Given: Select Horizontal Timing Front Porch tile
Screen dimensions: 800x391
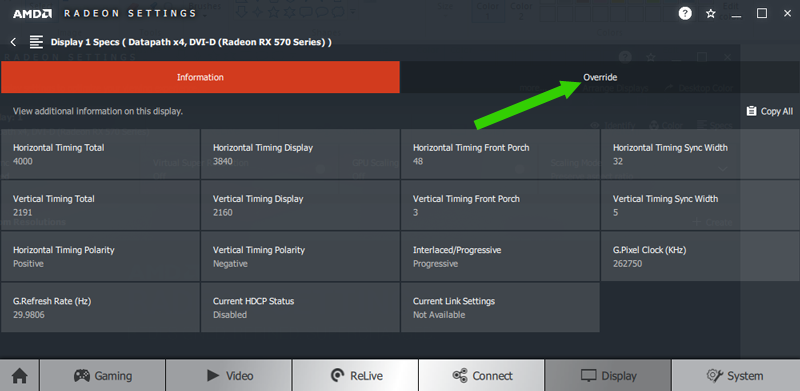Looking at the screenshot, I should pos(500,154).
